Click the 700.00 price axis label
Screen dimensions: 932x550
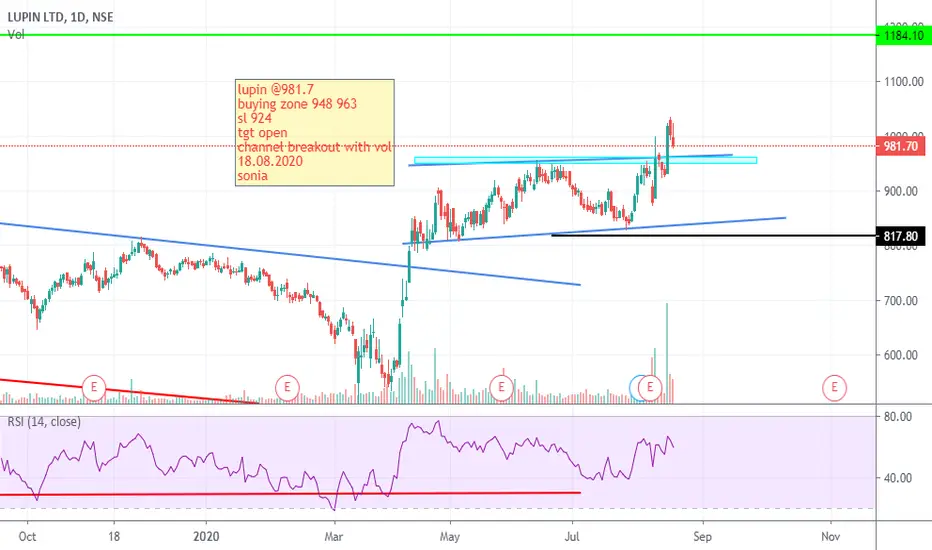[x=900, y=301]
